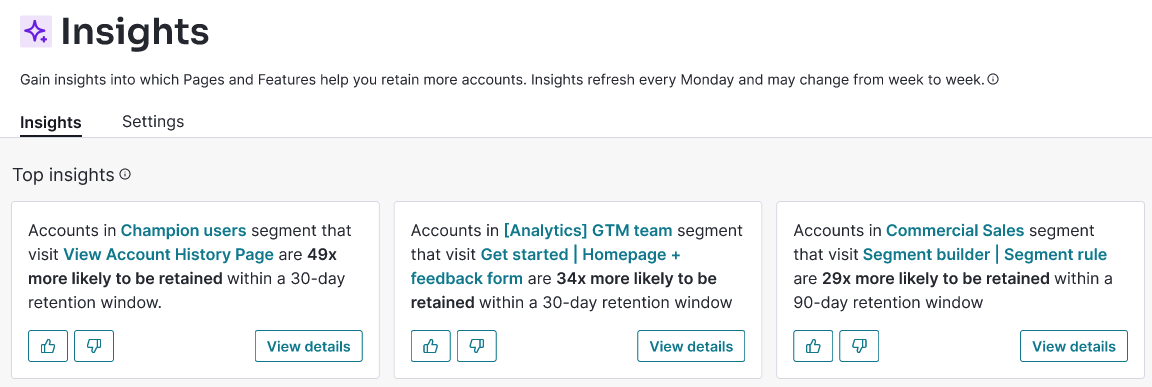The height and width of the screenshot is (387, 1152).
Task: Switch to the Settings tab
Action: [153, 121]
